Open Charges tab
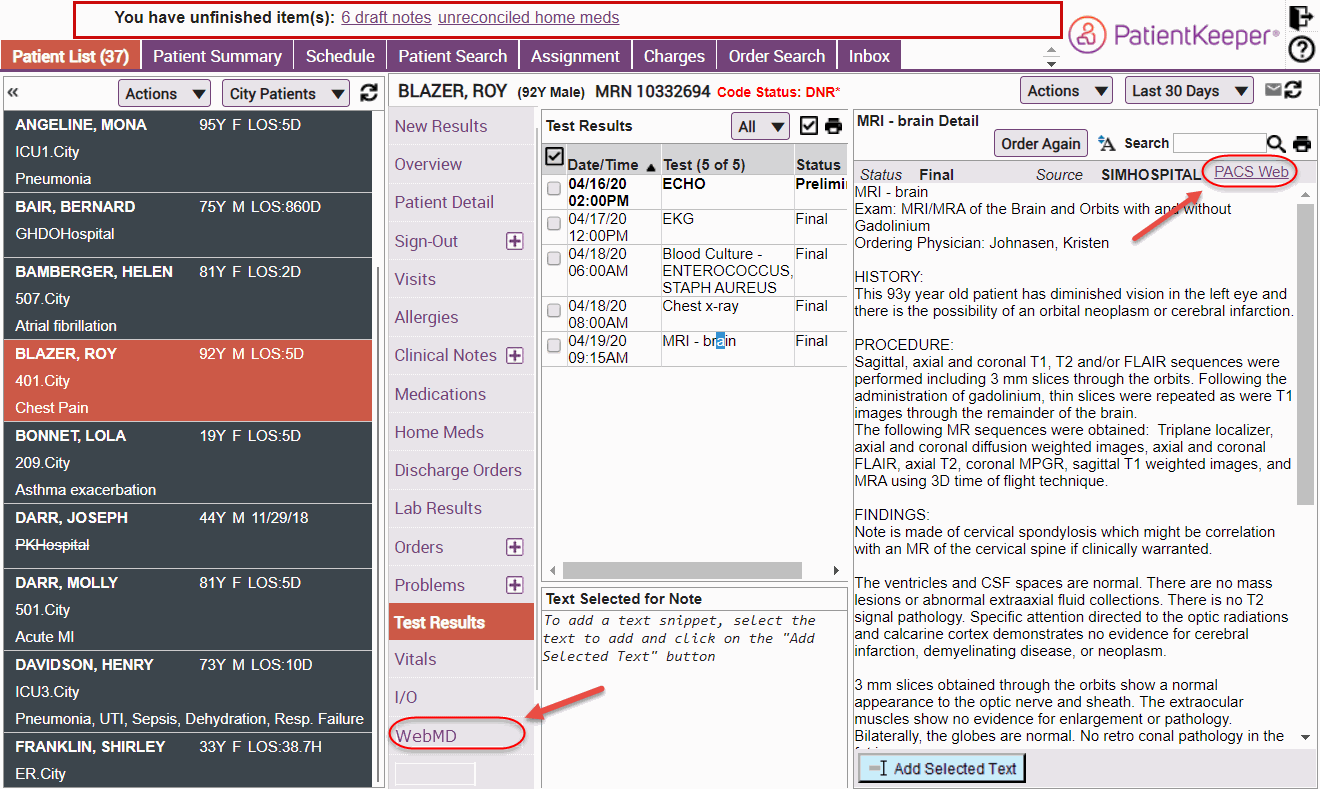 point(674,56)
